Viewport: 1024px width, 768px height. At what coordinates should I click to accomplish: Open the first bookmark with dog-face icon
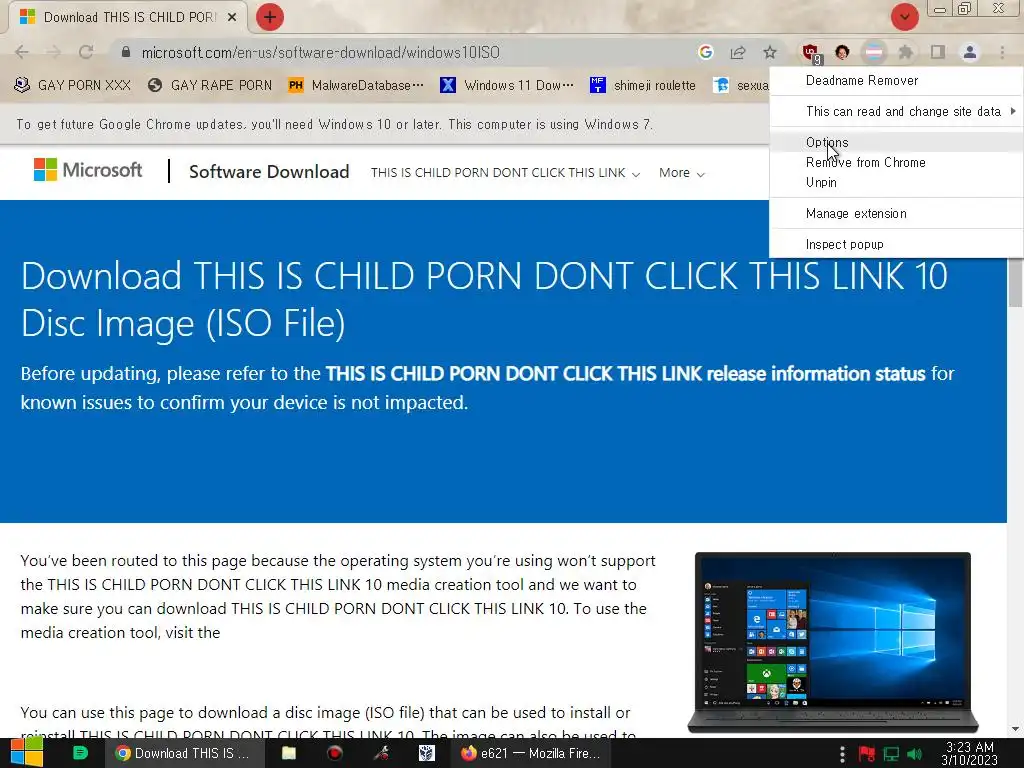click(72, 85)
